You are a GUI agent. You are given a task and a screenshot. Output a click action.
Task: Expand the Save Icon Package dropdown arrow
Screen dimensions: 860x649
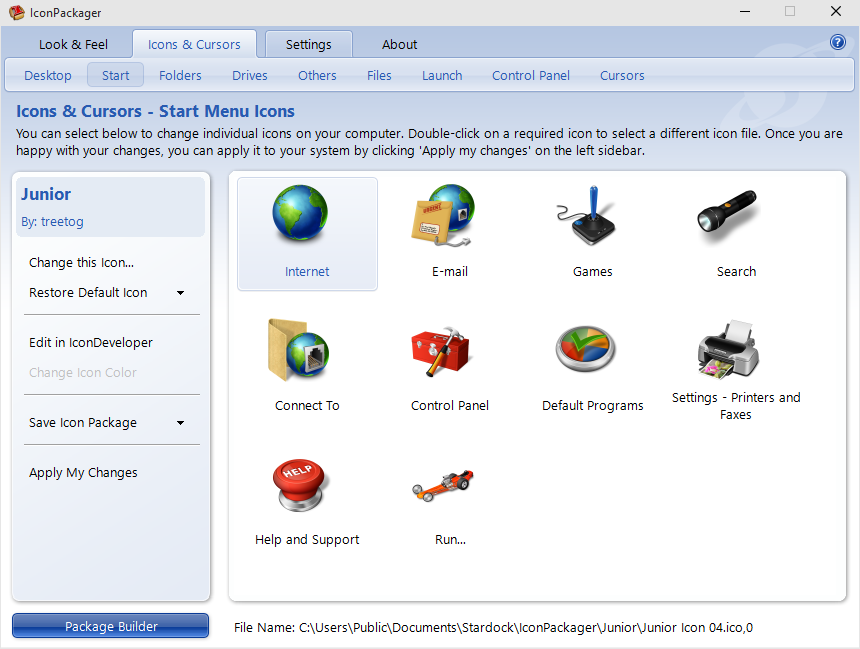click(180, 423)
